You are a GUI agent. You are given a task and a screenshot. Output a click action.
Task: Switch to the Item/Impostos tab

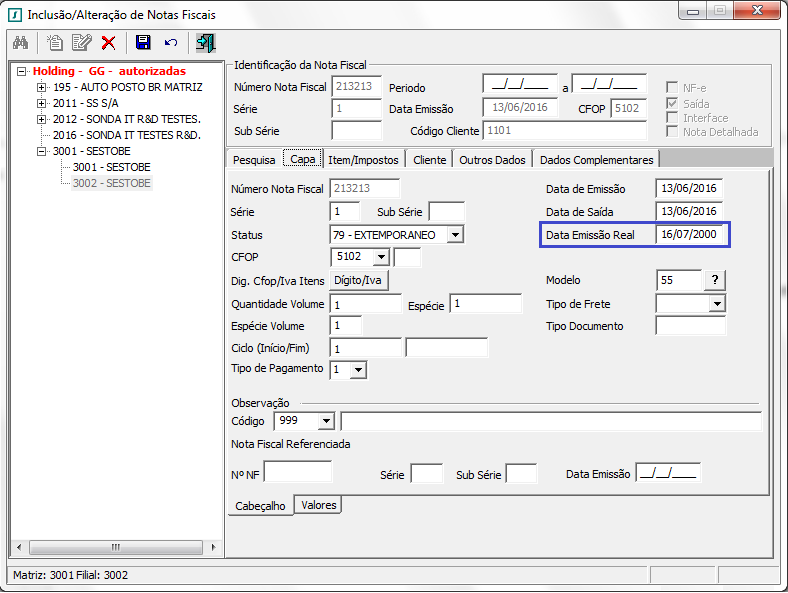pyautogui.click(x=364, y=160)
